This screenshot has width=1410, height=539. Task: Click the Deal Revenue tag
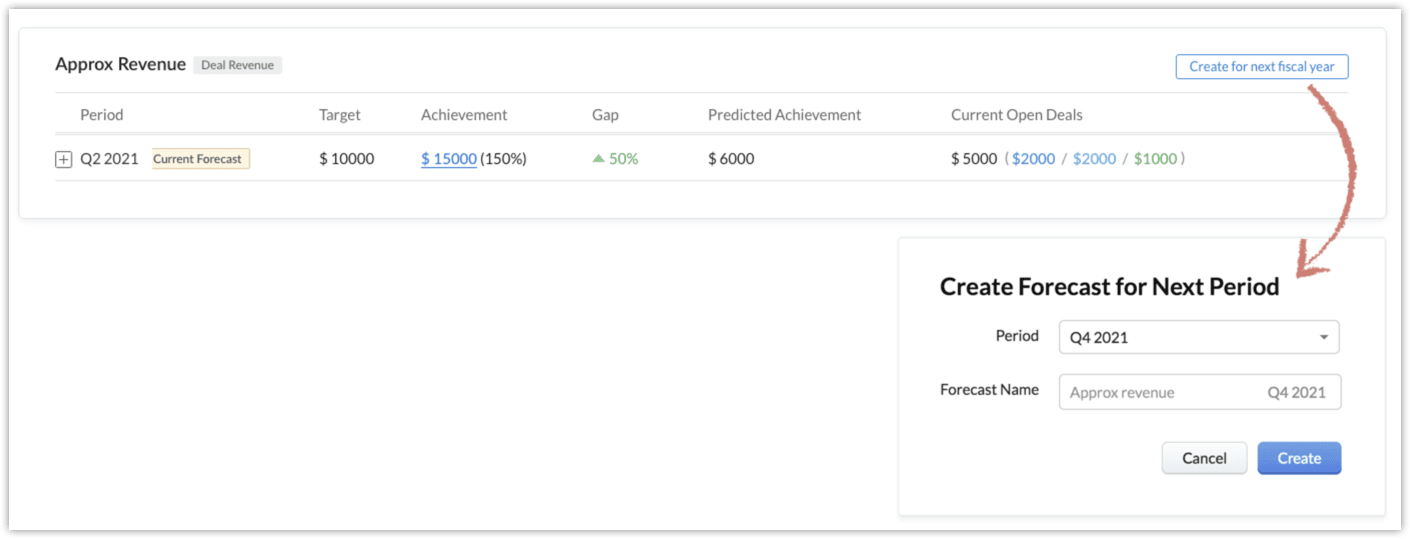pos(238,66)
